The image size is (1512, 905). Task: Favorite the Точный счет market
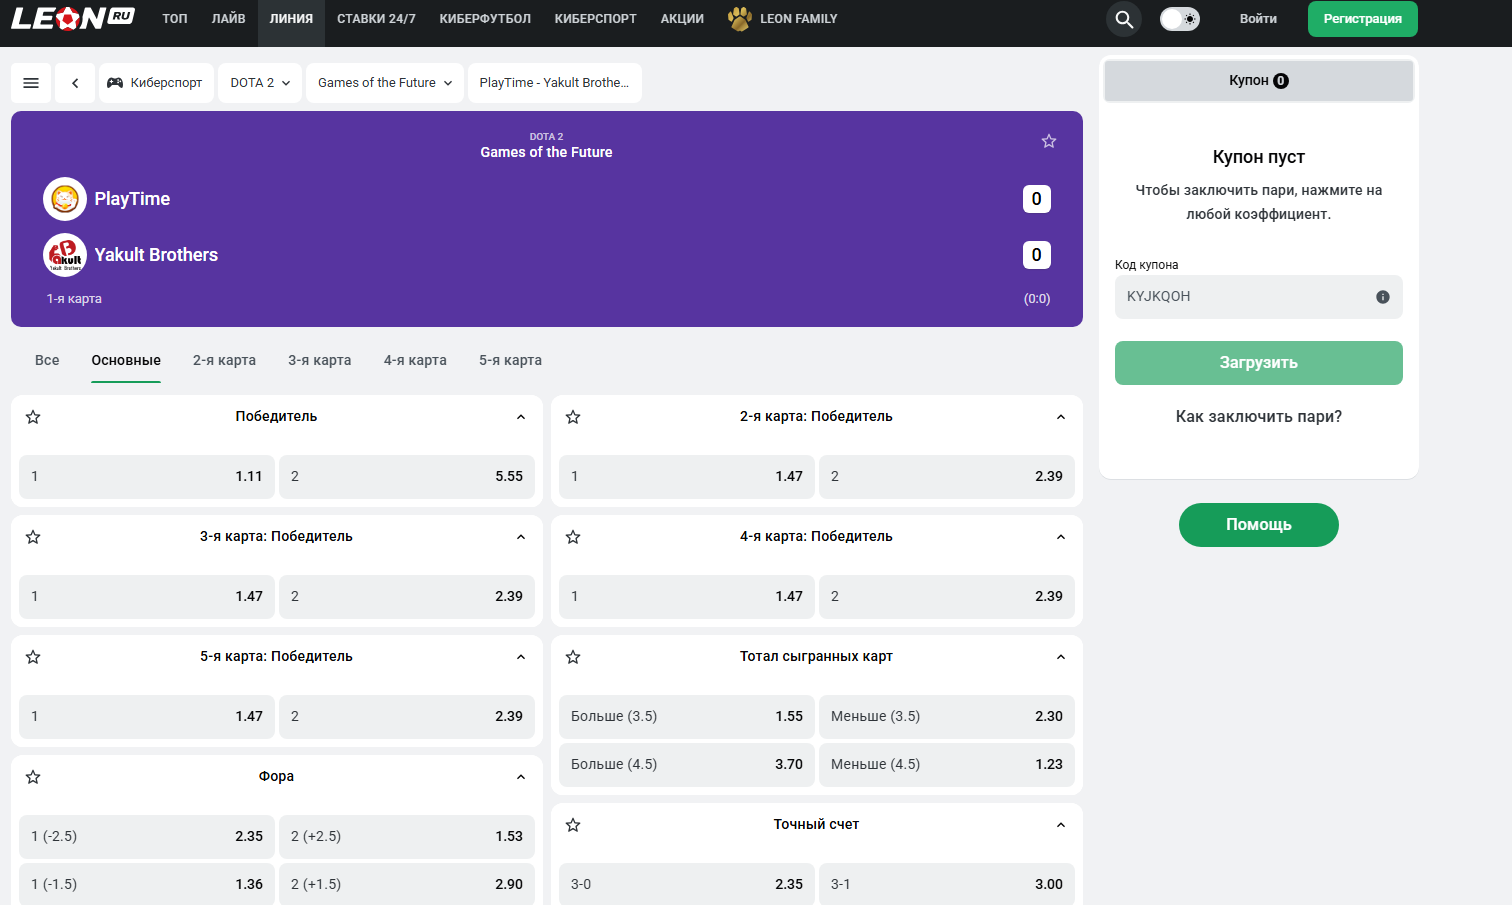(x=573, y=825)
